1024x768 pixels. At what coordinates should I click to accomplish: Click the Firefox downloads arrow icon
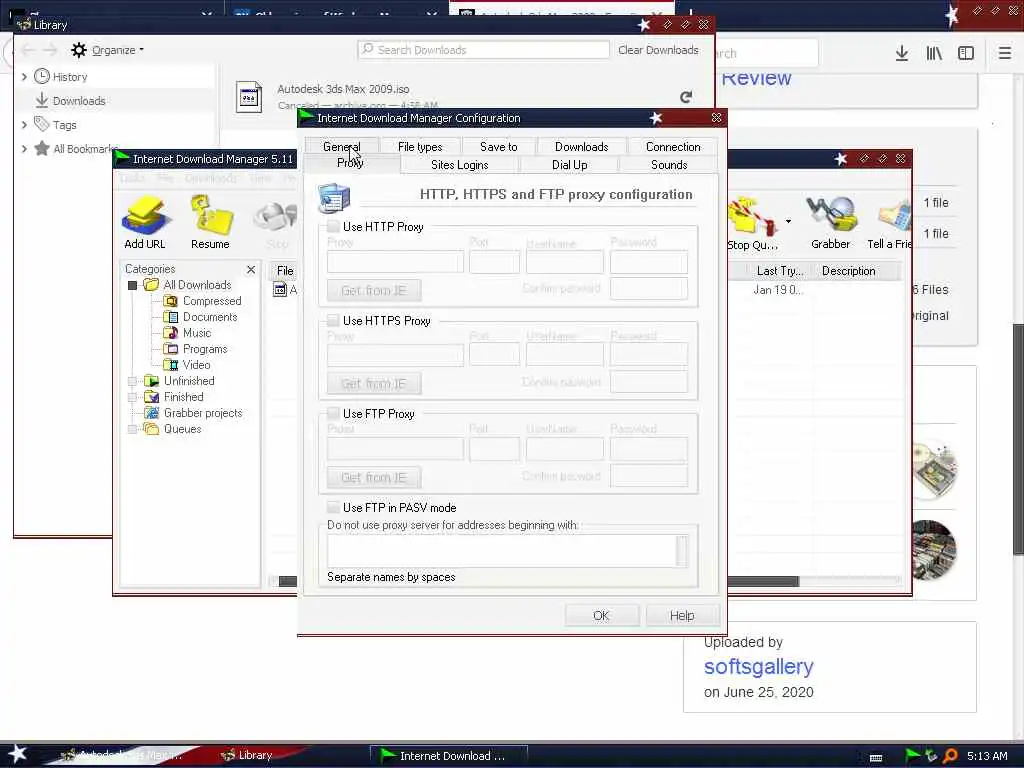(902, 54)
